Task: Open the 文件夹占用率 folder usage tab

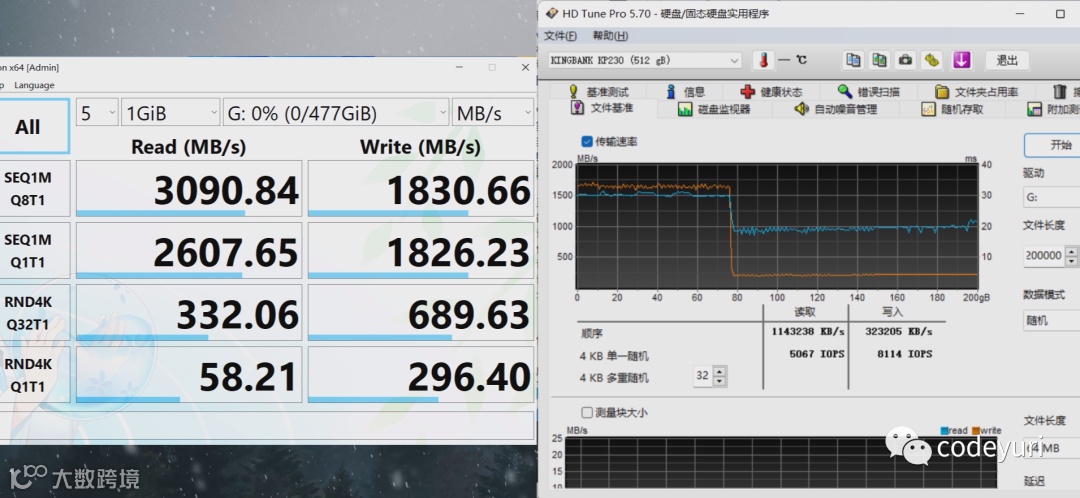Action: coord(977,92)
